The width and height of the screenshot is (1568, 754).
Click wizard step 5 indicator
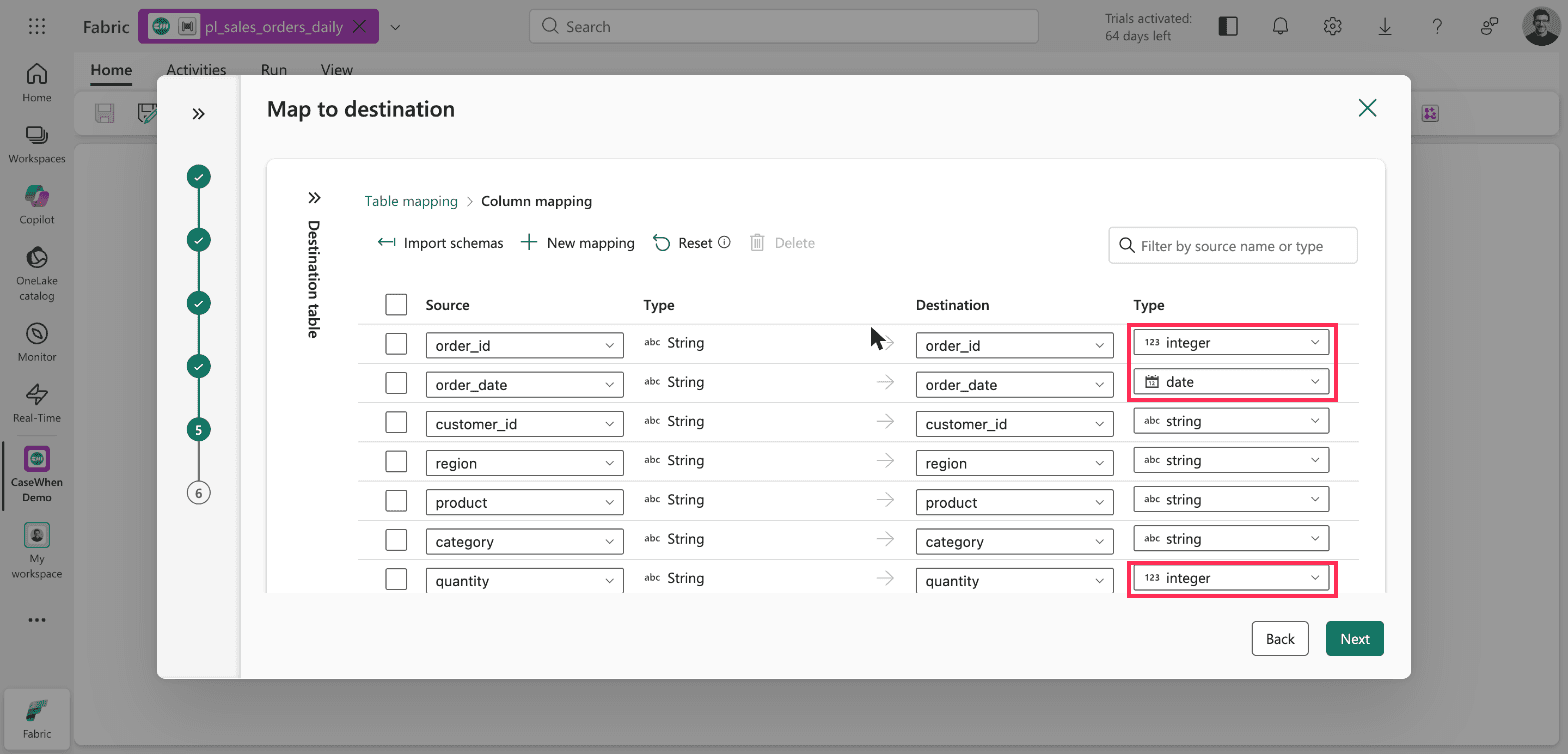point(199,430)
